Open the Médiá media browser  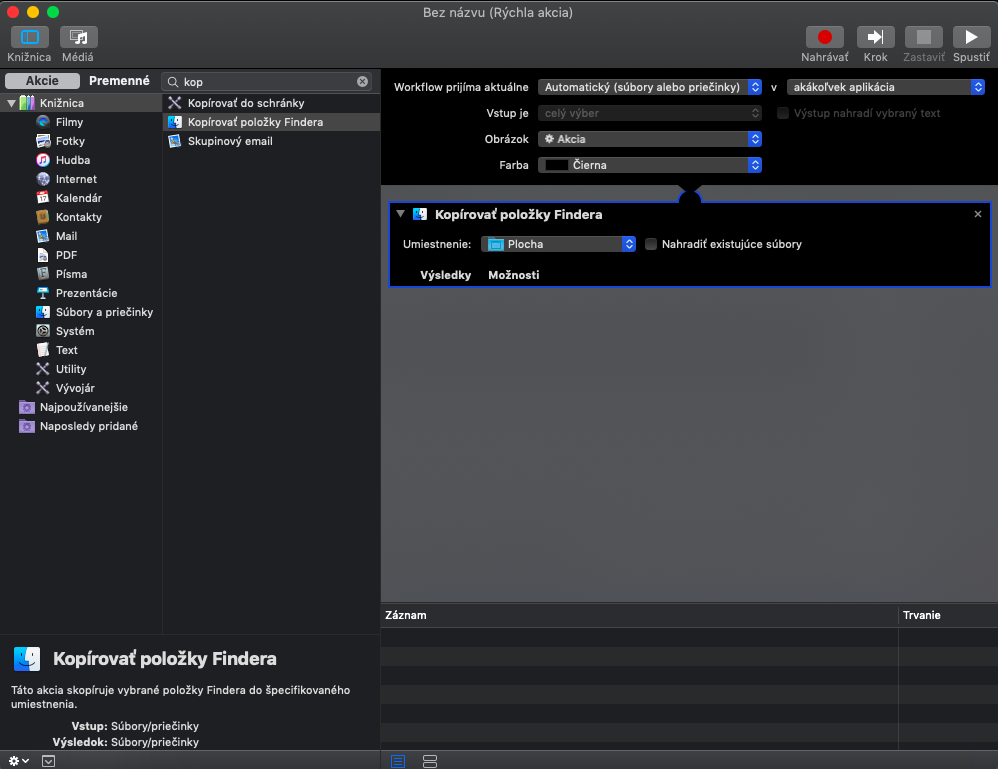pos(78,38)
